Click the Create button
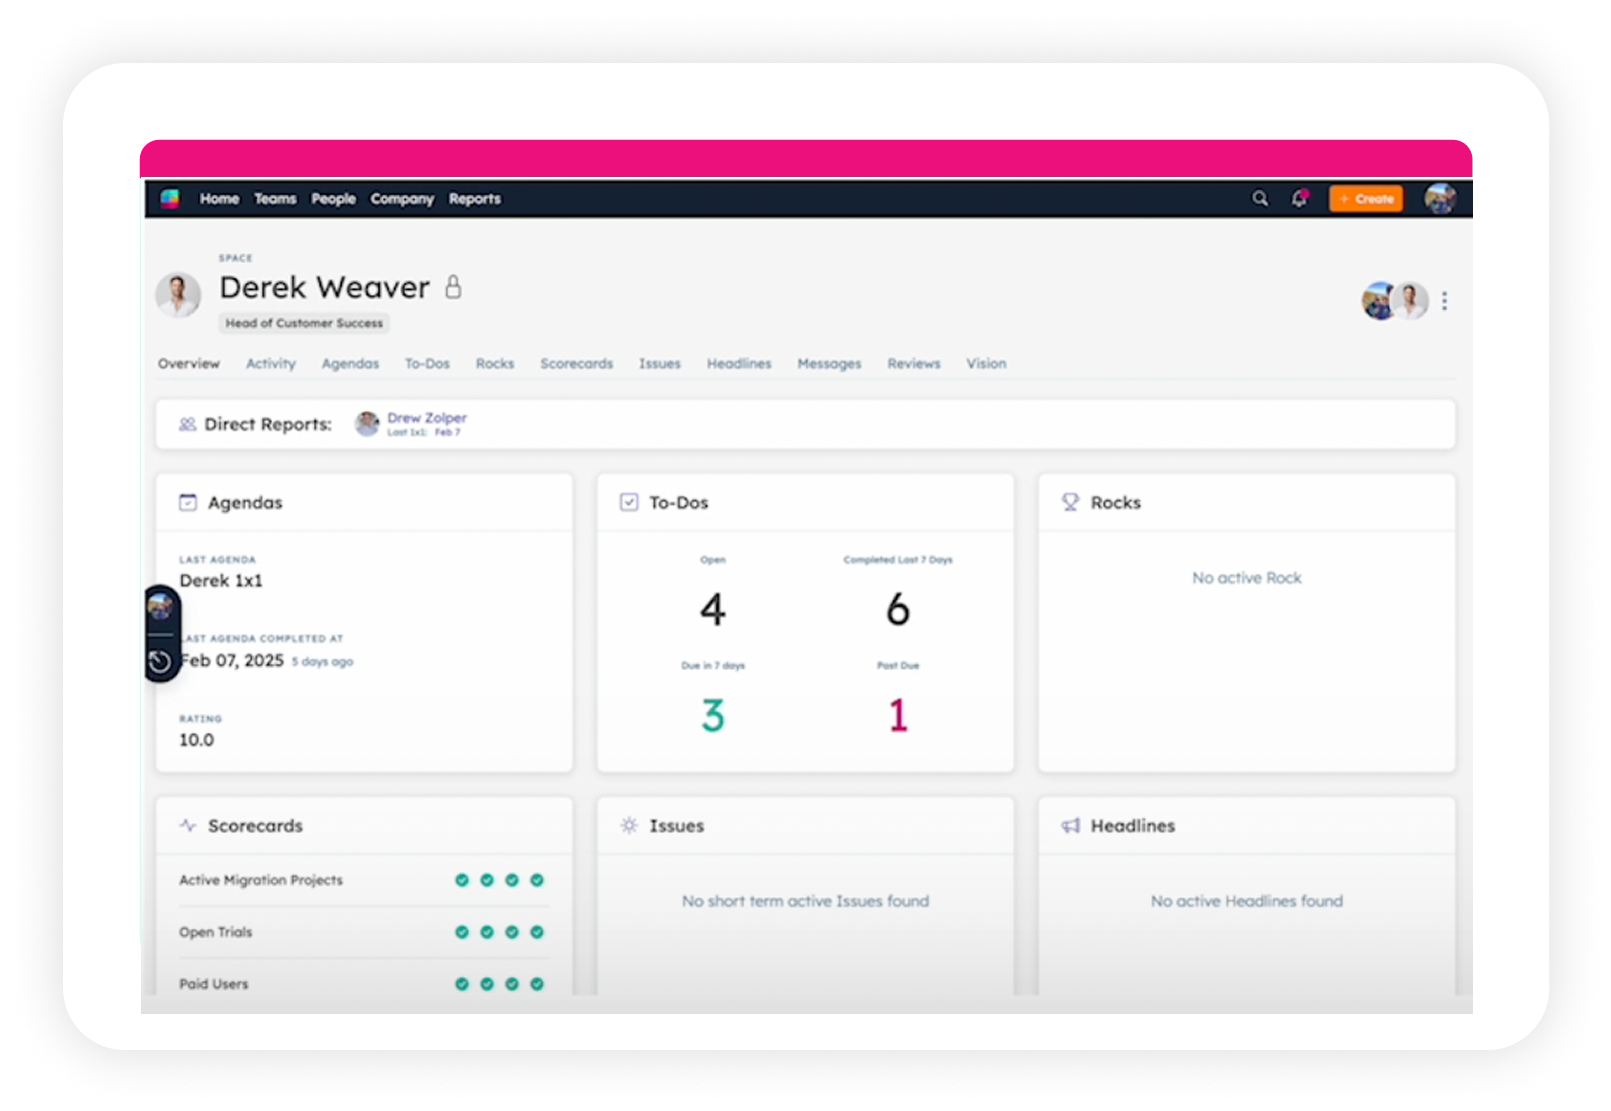 click(1366, 199)
